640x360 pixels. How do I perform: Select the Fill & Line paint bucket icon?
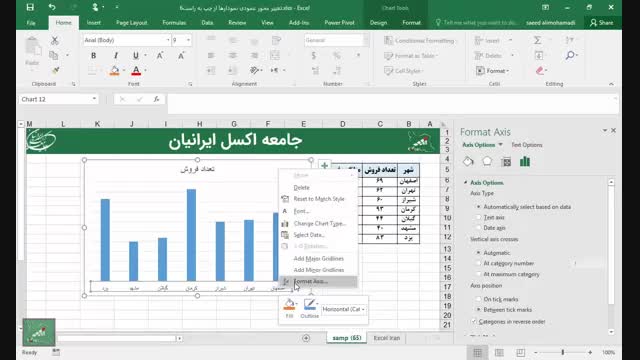coord(468,162)
